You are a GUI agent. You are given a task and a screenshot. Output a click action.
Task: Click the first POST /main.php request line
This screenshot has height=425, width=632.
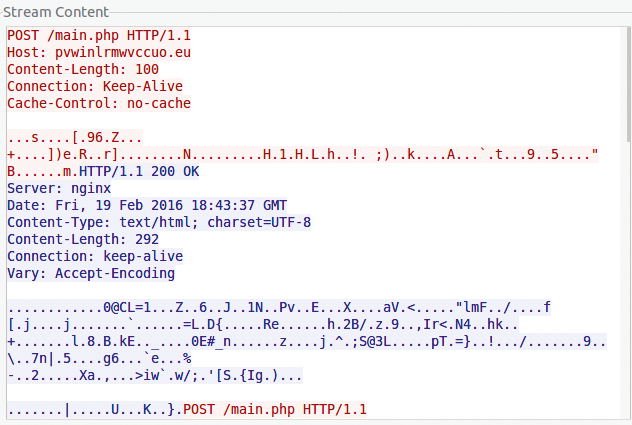coord(98,35)
